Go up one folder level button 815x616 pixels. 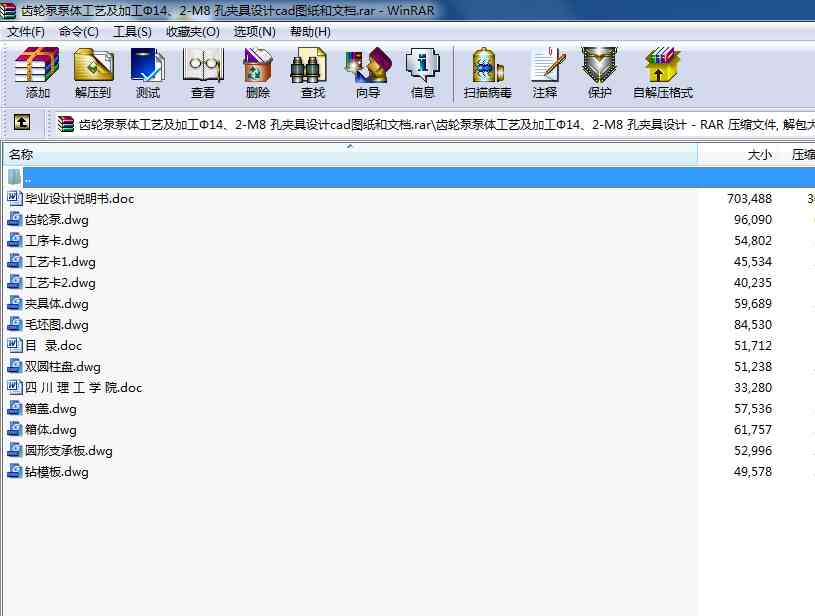pos(22,124)
